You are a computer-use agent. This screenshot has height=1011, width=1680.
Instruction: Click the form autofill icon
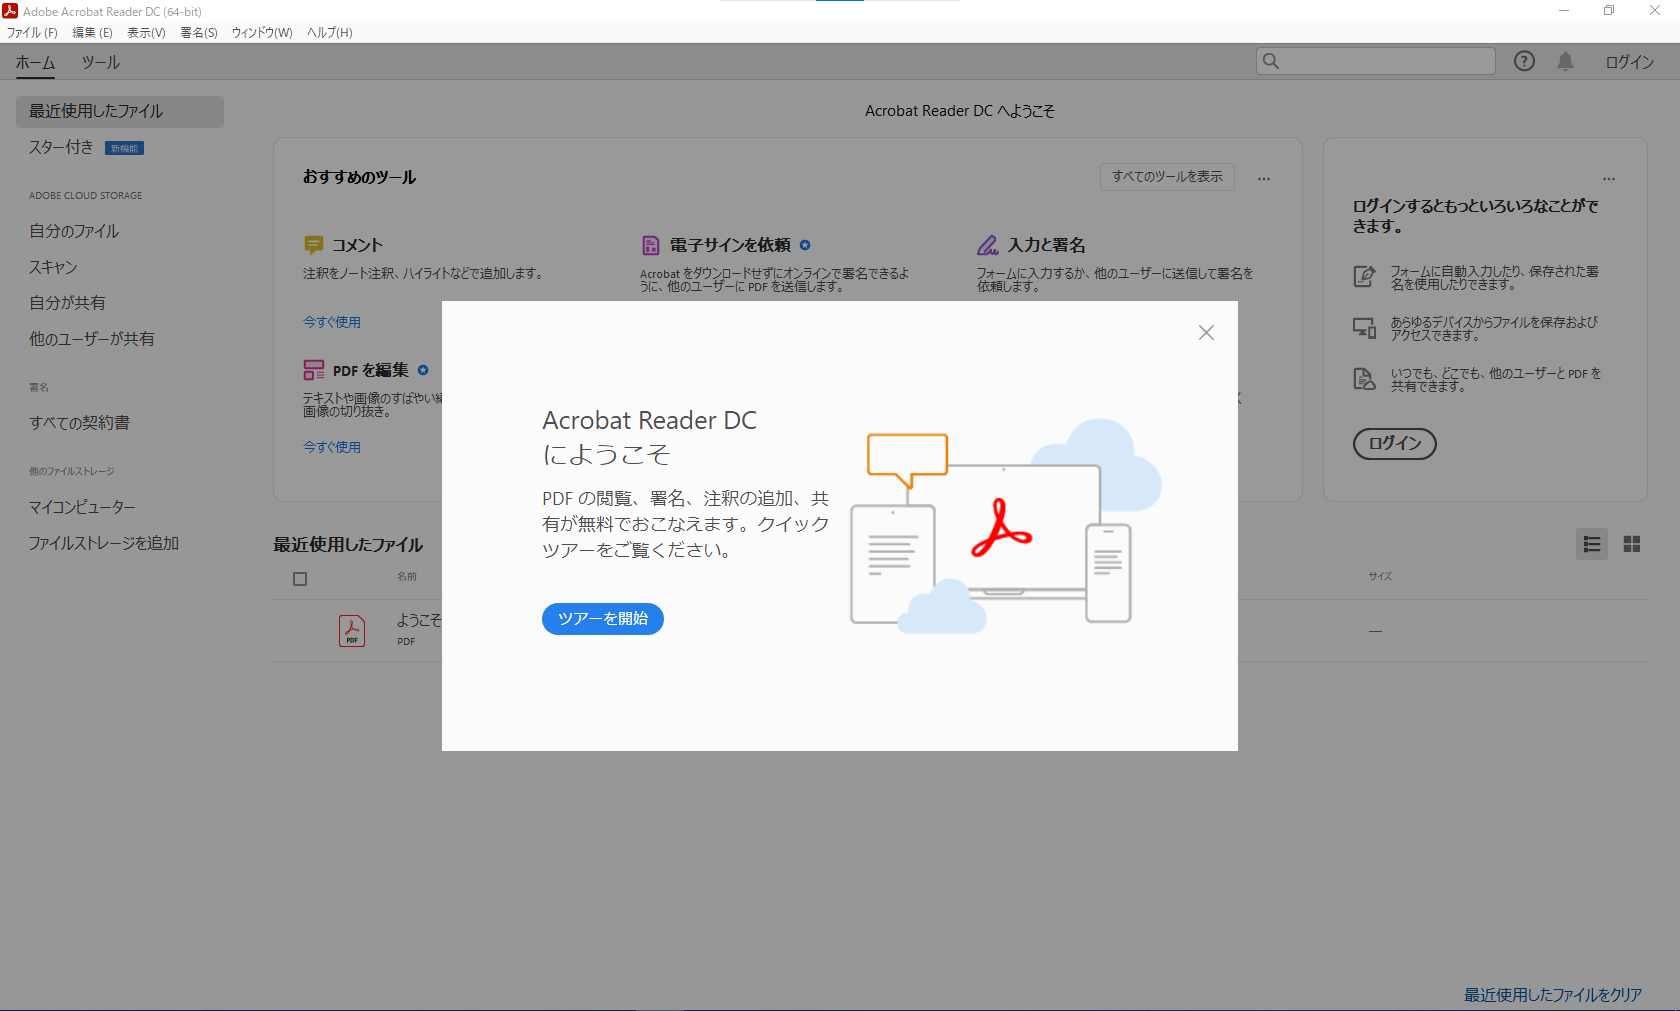point(1364,277)
